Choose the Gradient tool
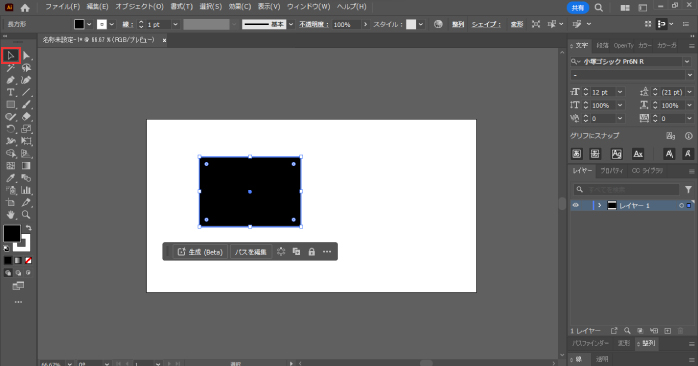698x366 pixels. pos(26,166)
